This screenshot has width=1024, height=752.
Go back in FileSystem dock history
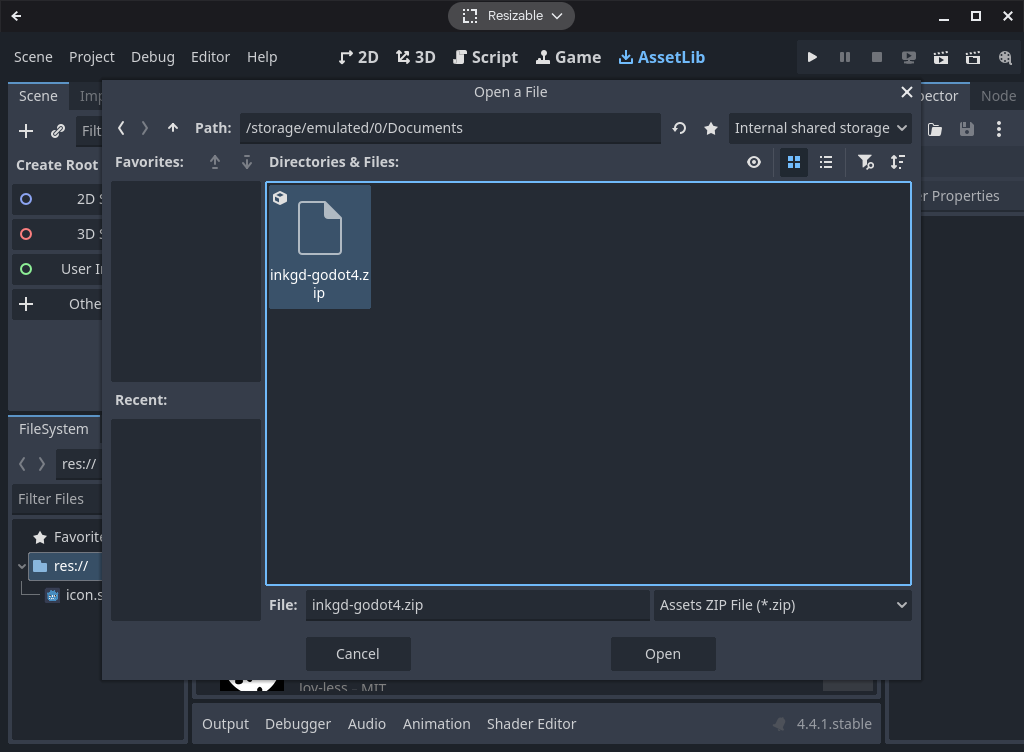tap(22, 463)
